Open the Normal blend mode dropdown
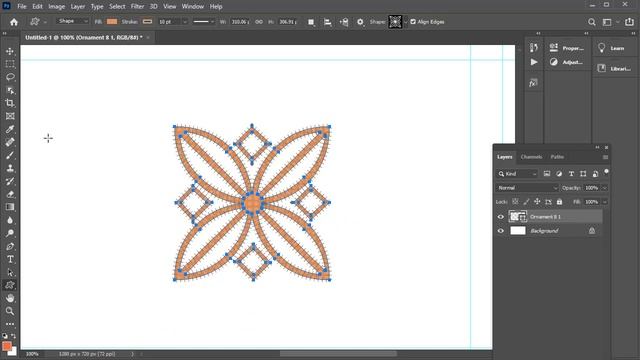This screenshot has height=360, width=640. (527, 188)
